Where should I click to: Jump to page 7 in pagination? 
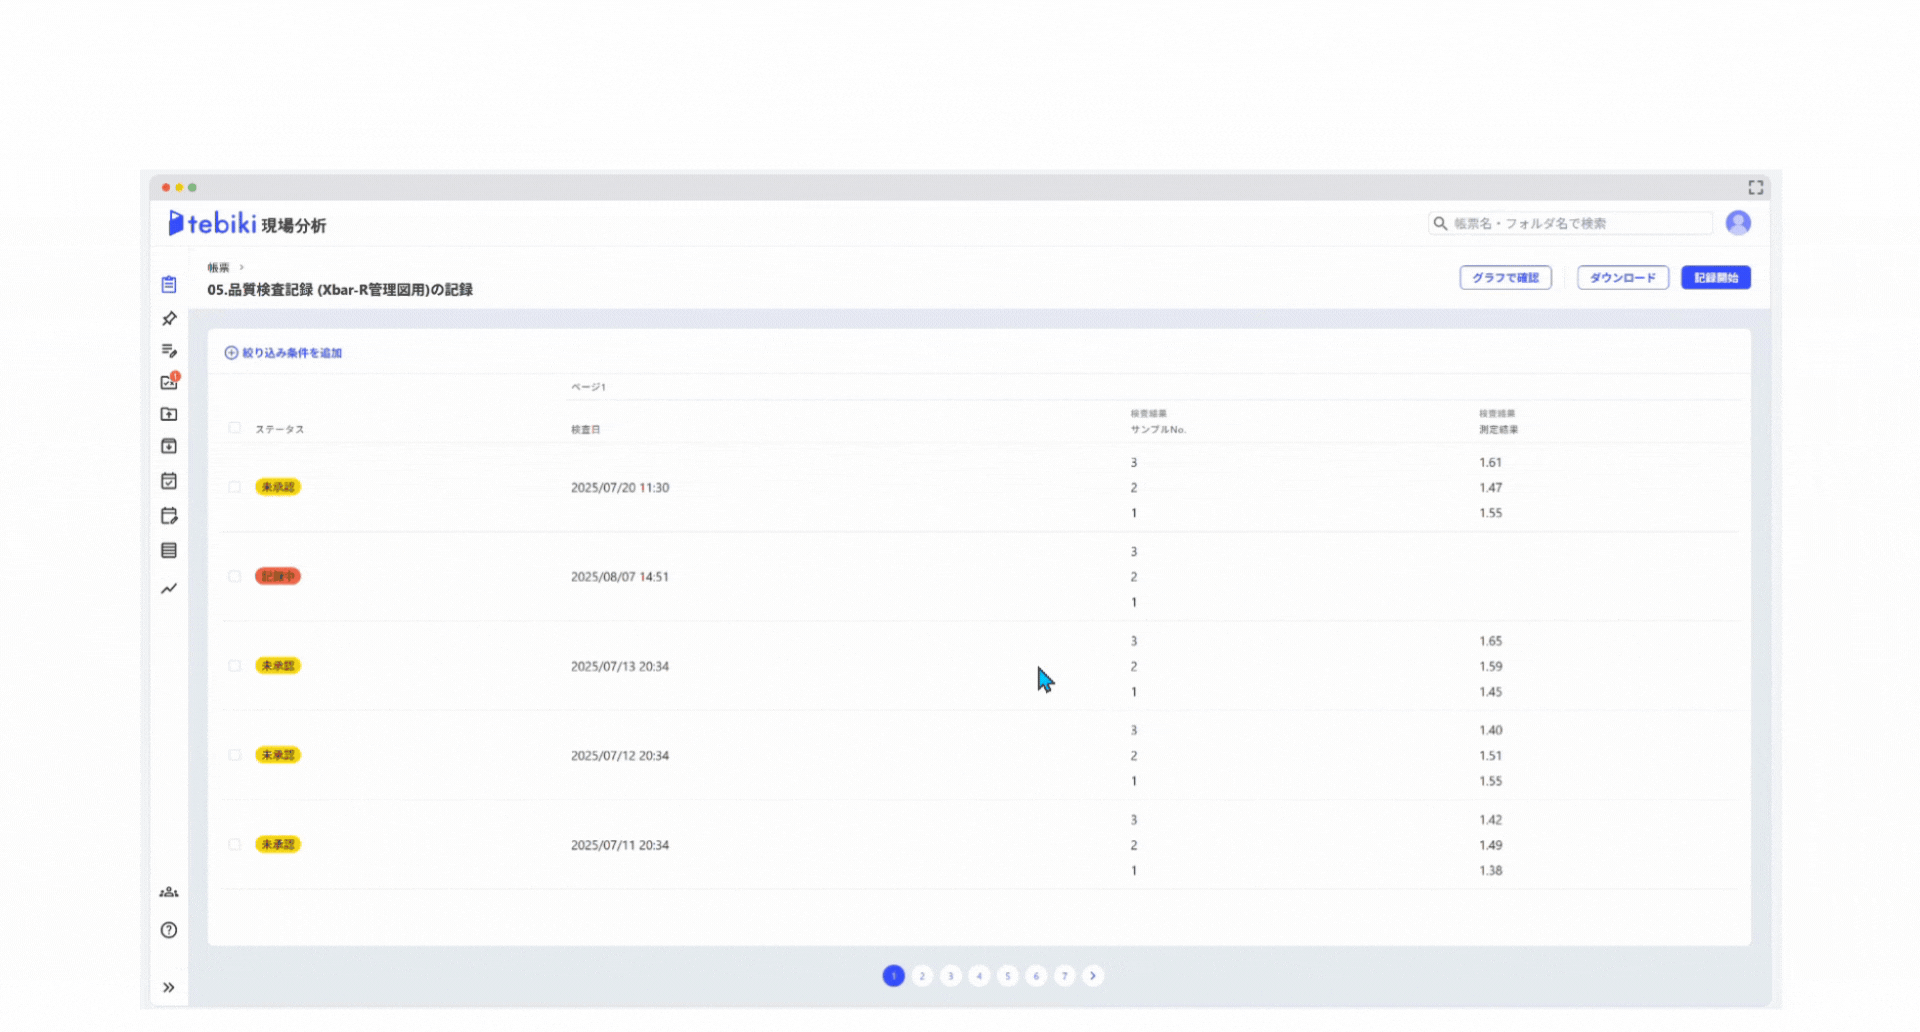click(x=1064, y=976)
